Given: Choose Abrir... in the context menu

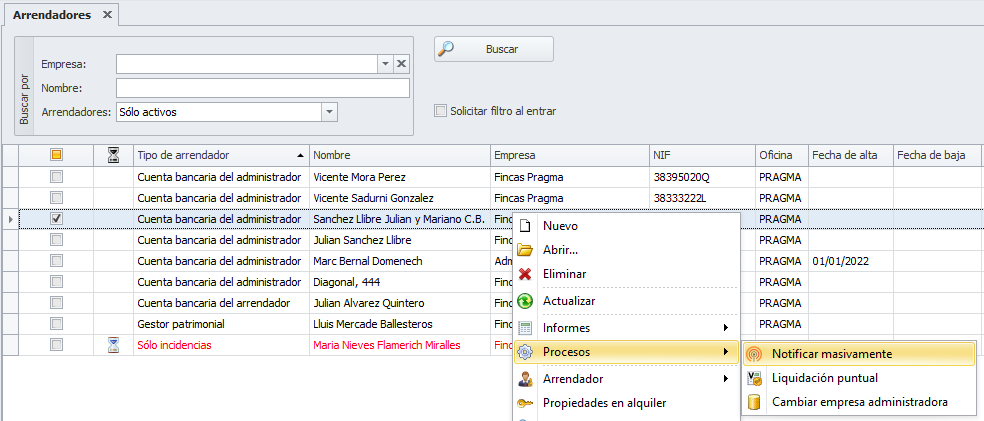Looking at the screenshot, I should [x=626, y=250].
